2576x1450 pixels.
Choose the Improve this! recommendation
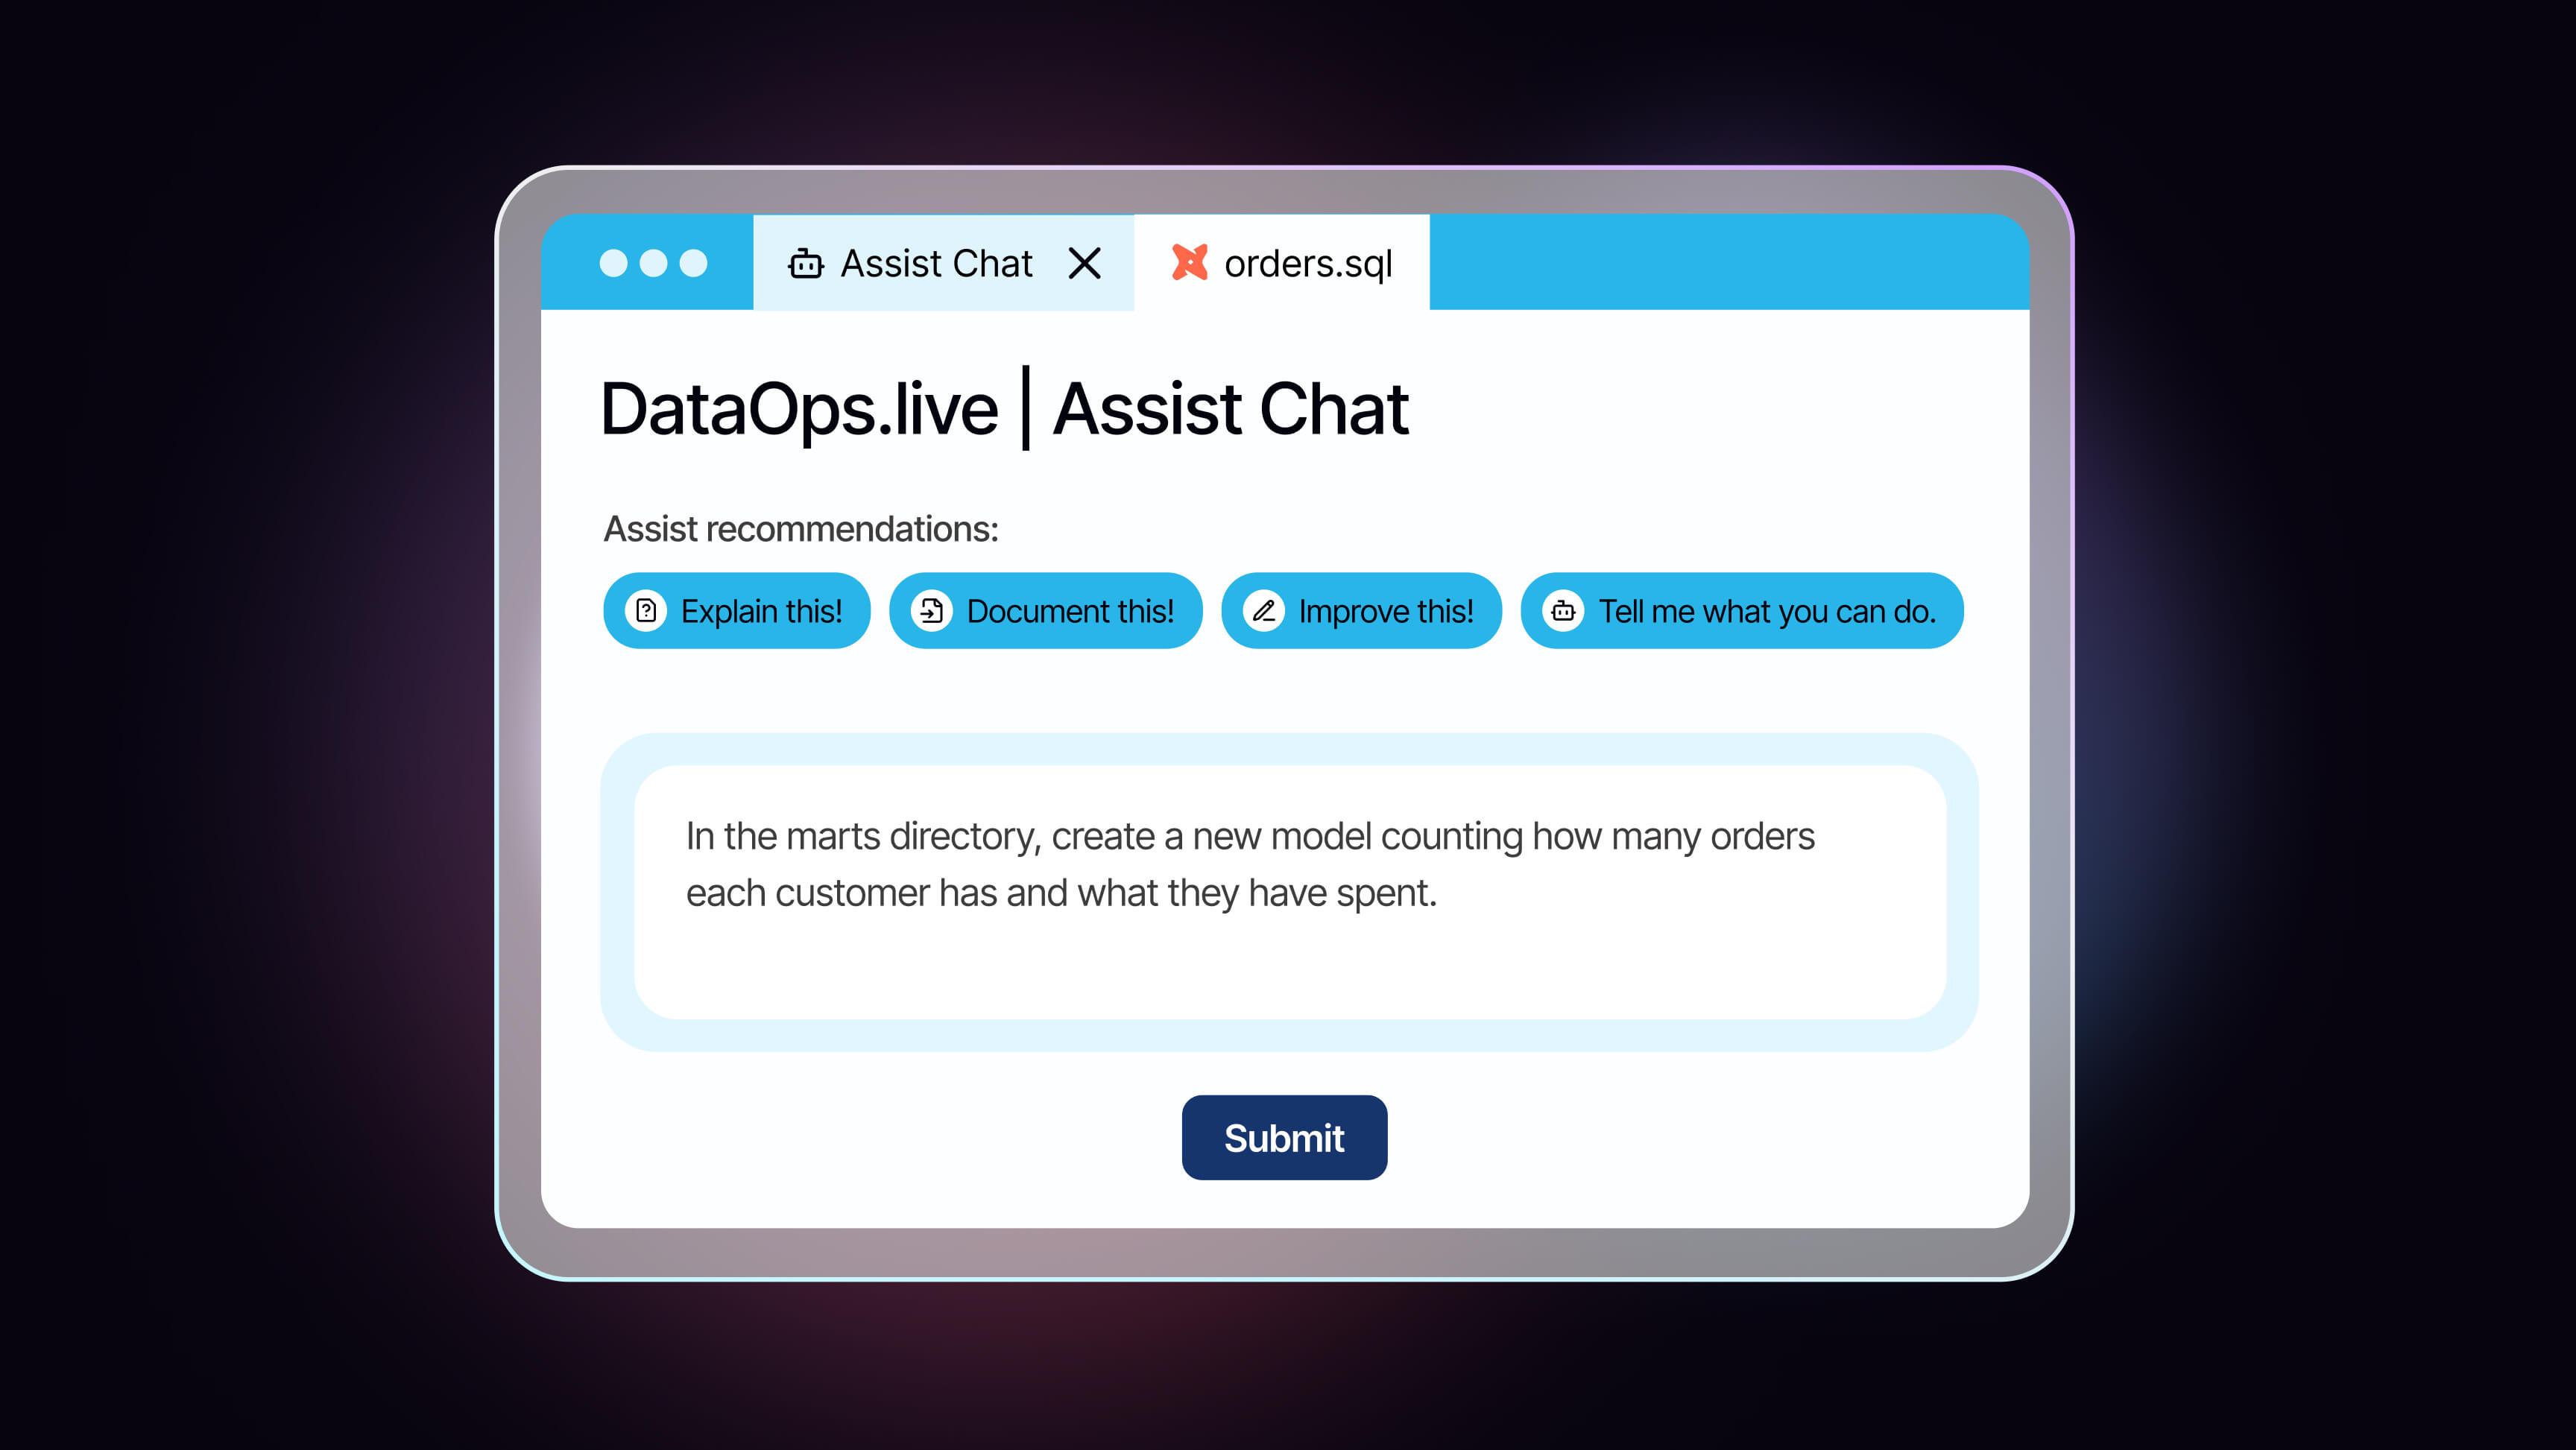tap(1362, 610)
